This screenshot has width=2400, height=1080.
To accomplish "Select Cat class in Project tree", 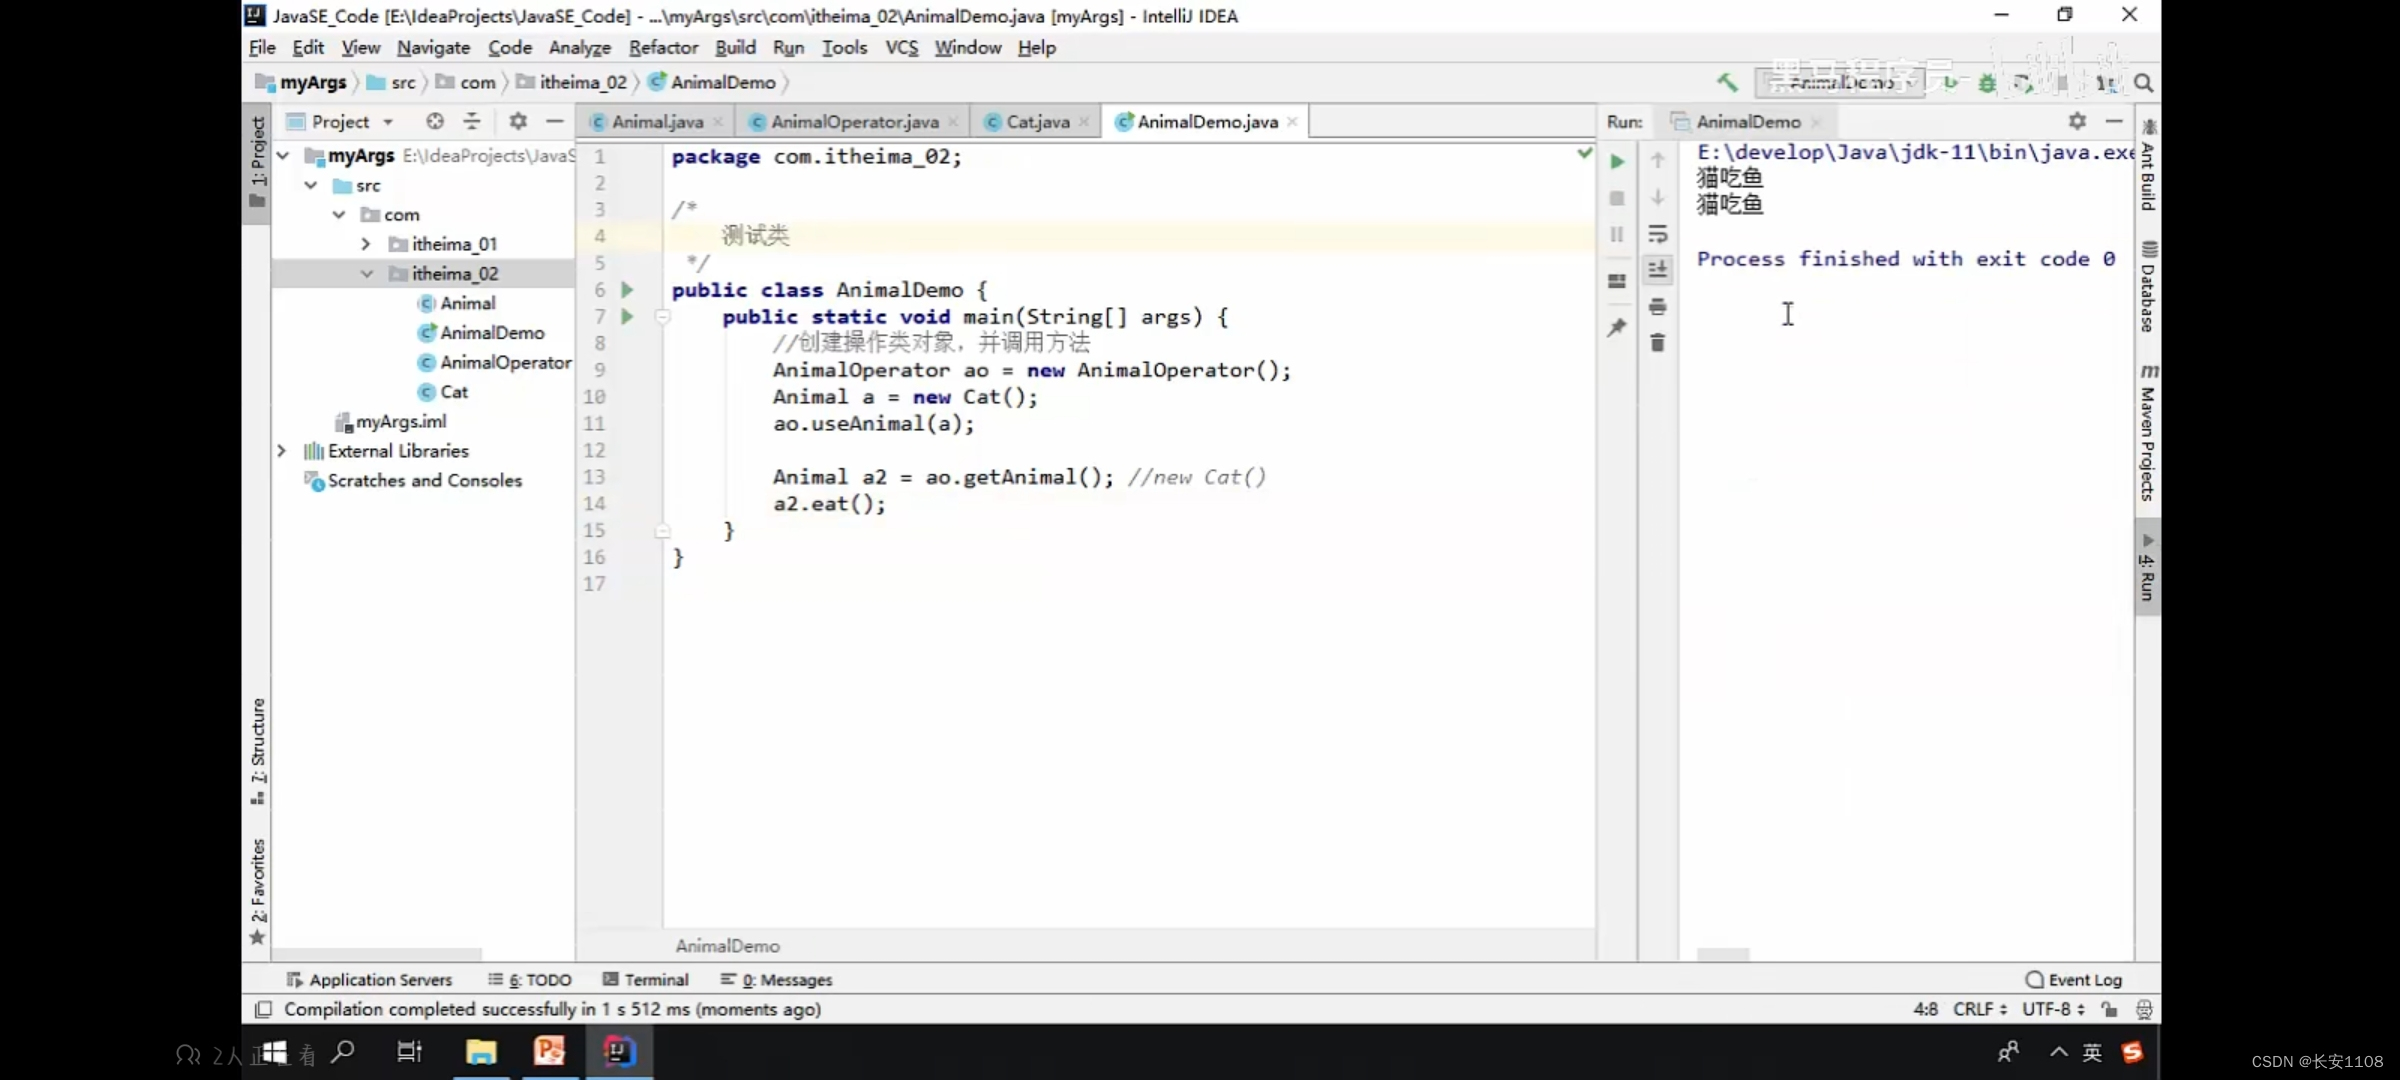I will pyautogui.click(x=443, y=392).
